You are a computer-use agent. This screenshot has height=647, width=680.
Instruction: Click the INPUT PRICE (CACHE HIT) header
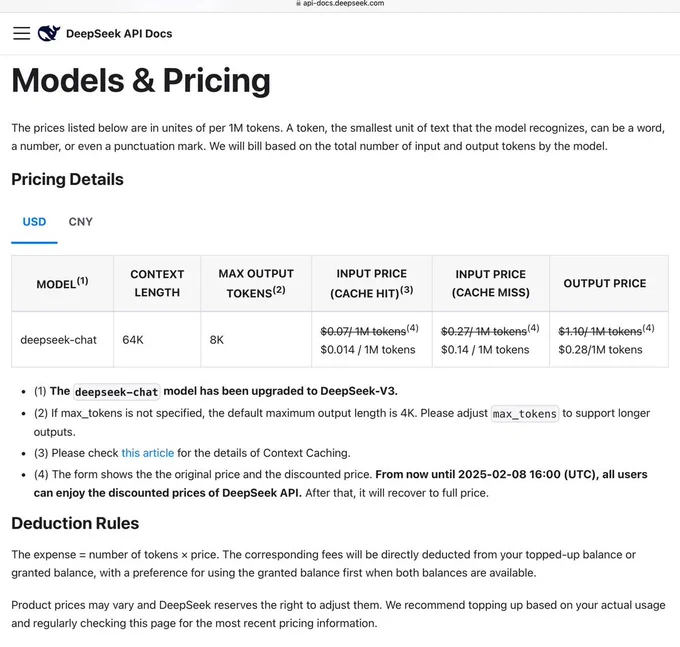tap(372, 283)
